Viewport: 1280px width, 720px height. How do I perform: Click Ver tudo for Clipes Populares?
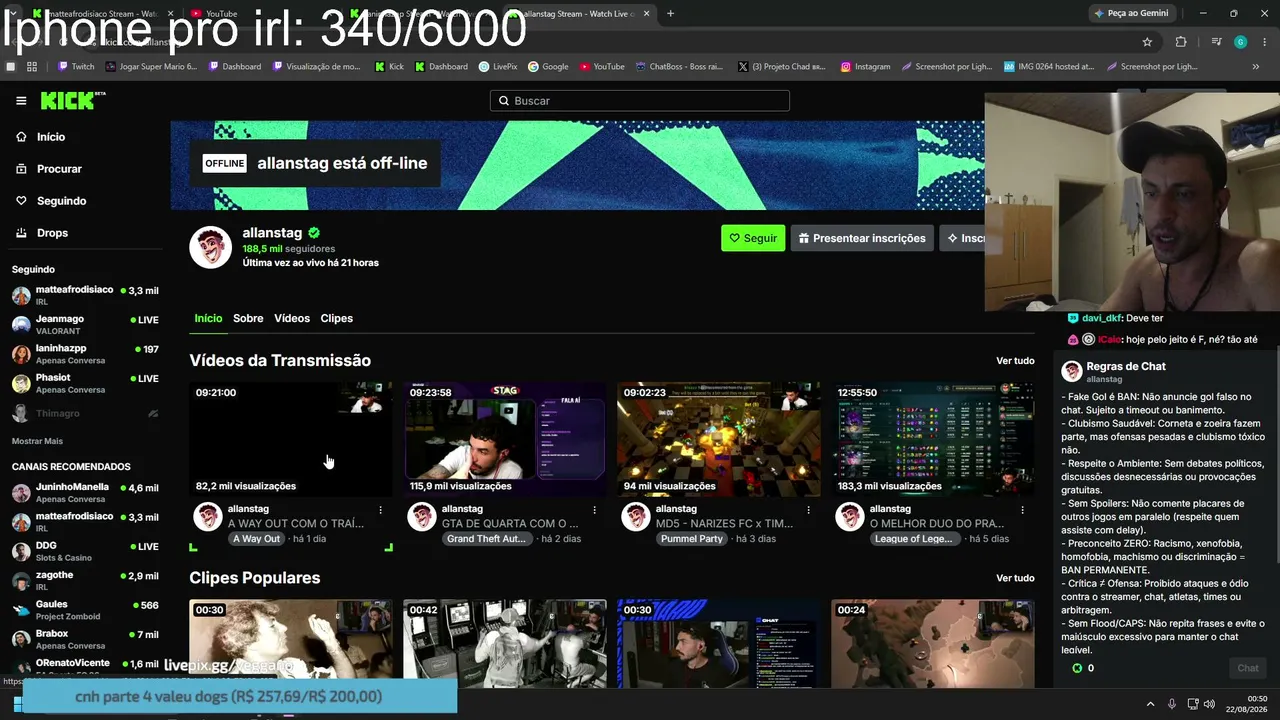point(1015,578)
